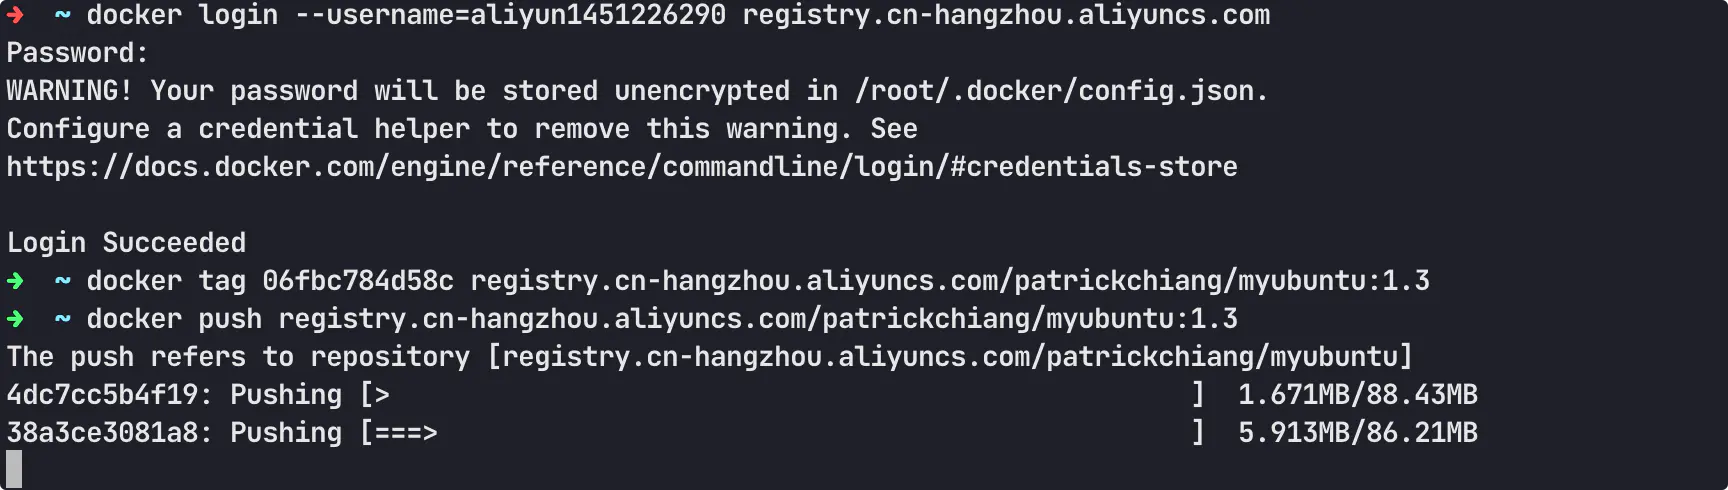
Task: Click the WARNING! word in the output
Action: pyautogui.click(x=70, y=91)
